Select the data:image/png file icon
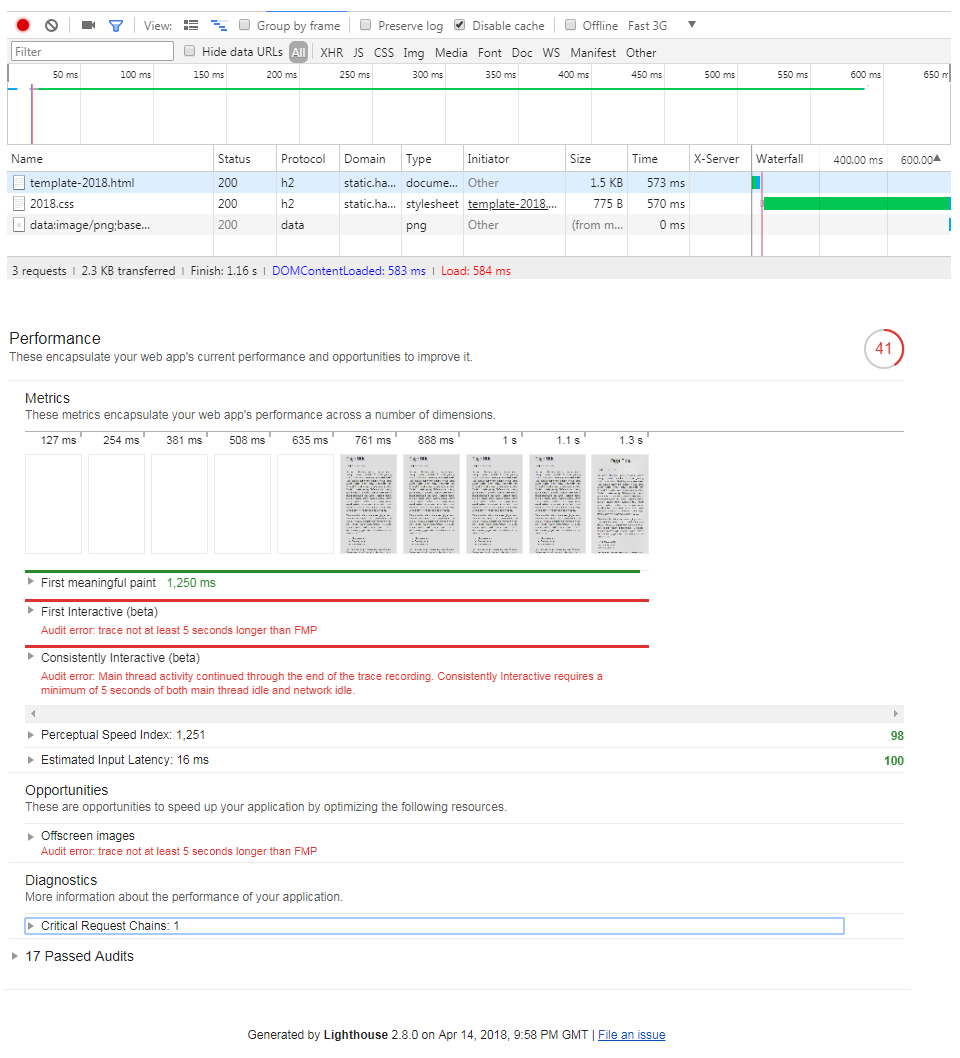The width and height of the screenshot is (960, 1058). (x=19, y=225)
